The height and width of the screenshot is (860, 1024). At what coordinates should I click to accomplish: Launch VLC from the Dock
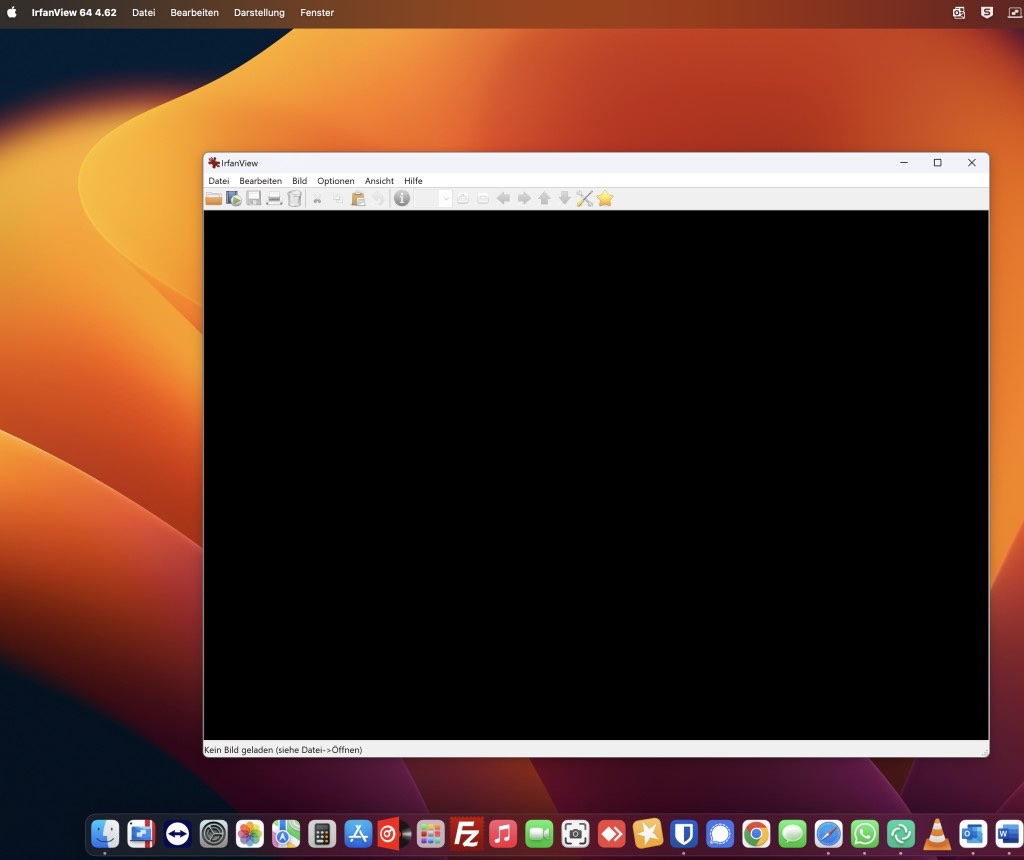coord(937,833)
